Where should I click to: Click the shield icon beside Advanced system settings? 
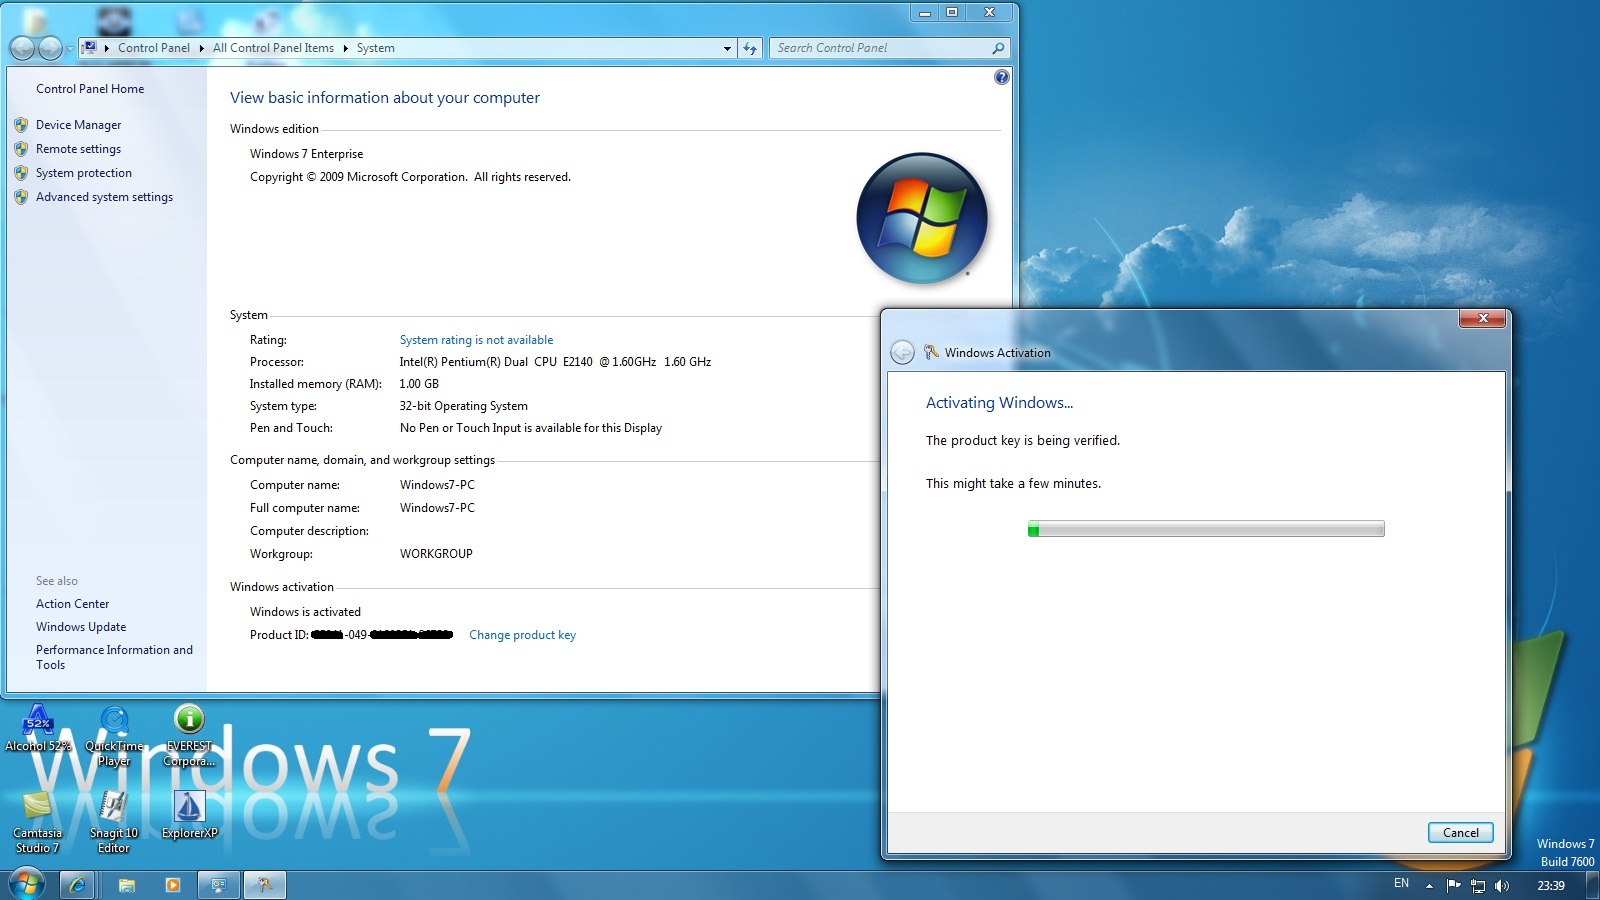pyautogui.click(x=21, y=197)
